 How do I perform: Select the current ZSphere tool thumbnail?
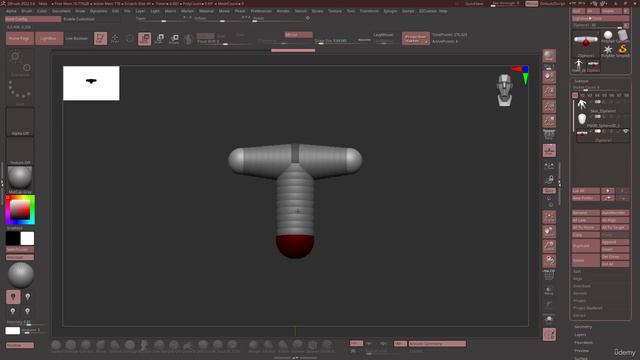pyautogui.click(x=586, y=43)
